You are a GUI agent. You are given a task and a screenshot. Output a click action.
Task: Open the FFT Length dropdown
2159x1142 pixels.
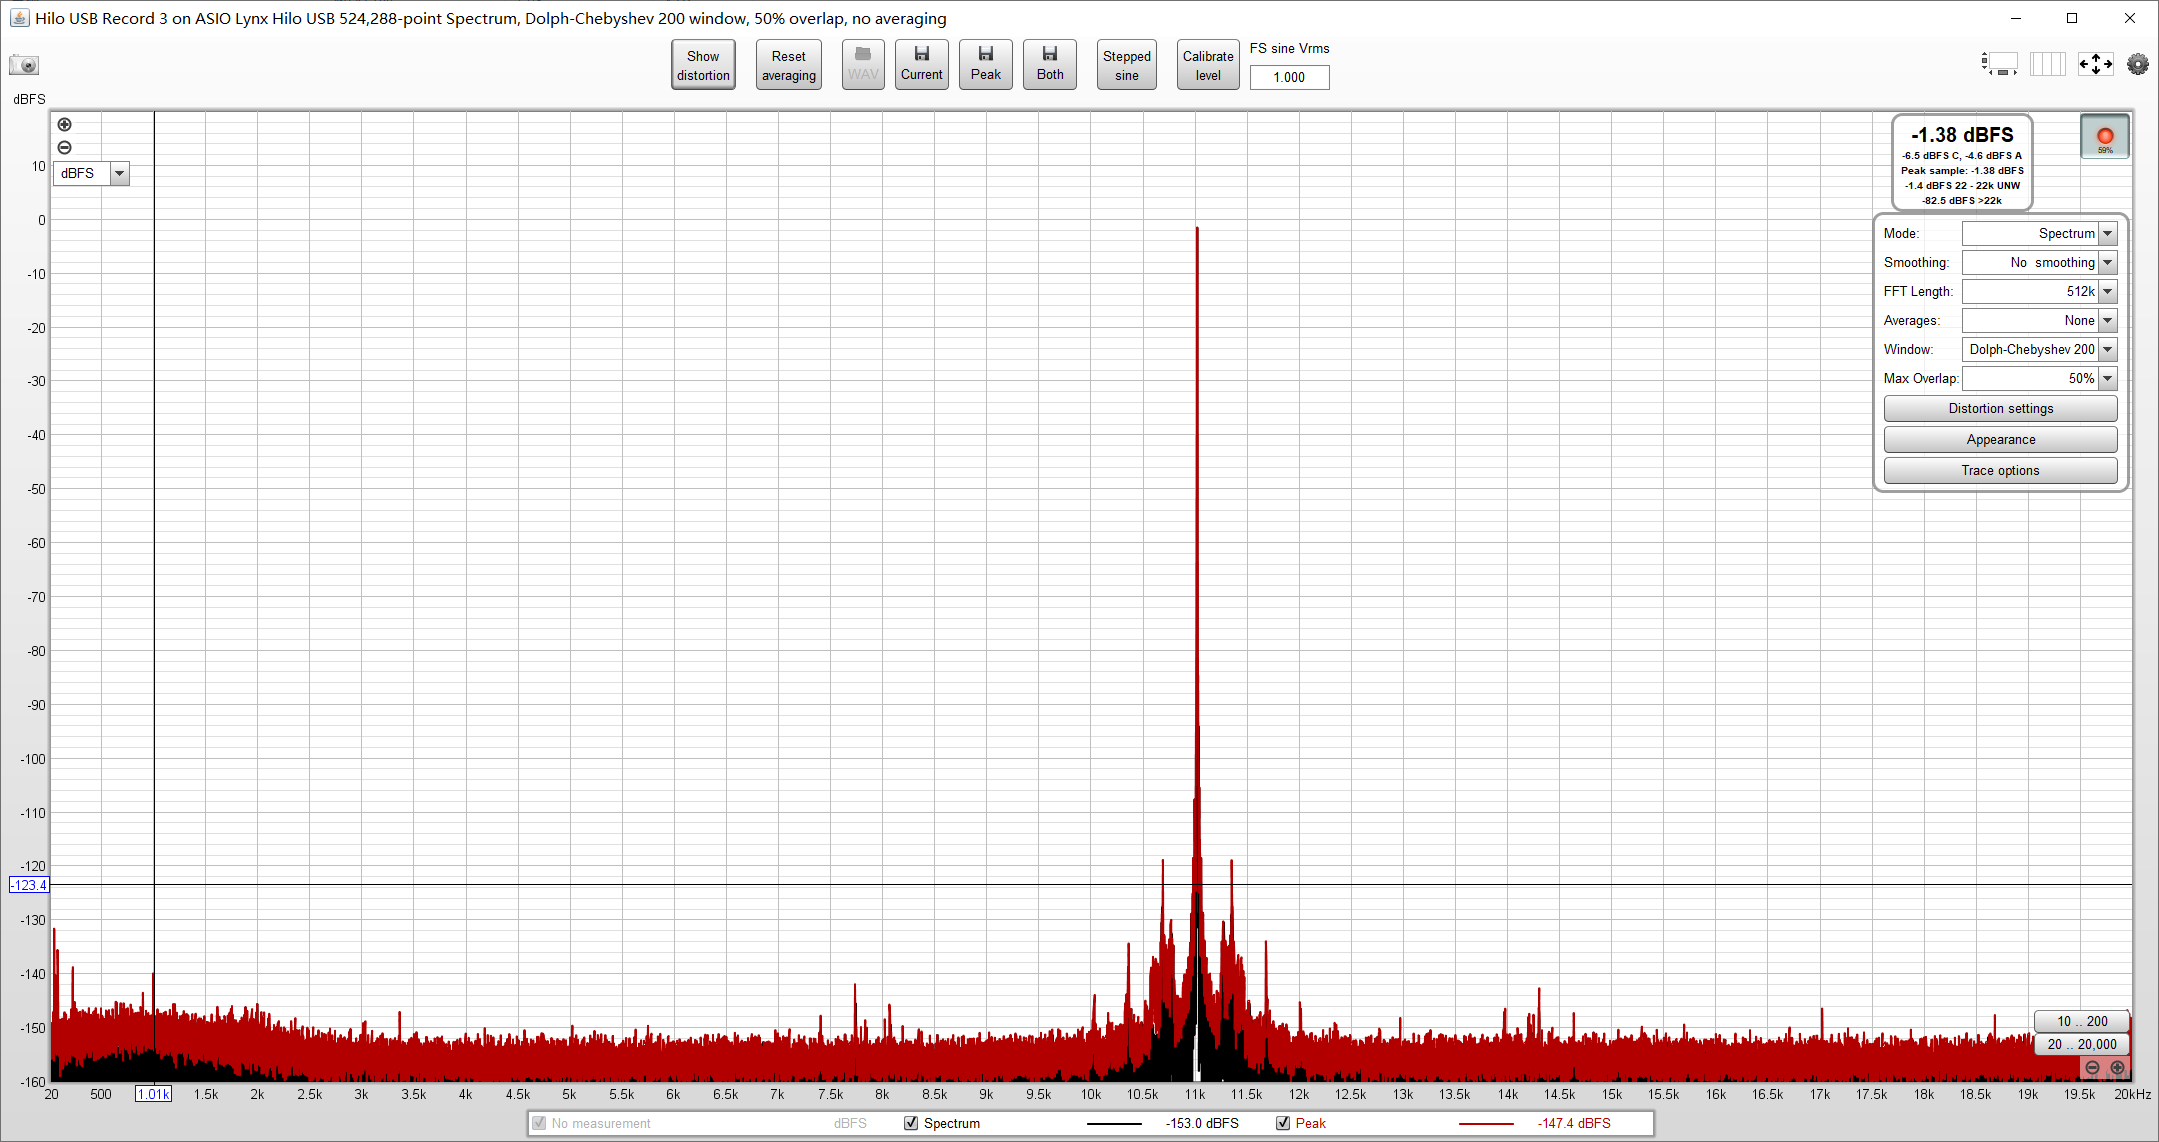pyautogui.click(x=2039, y=292)
